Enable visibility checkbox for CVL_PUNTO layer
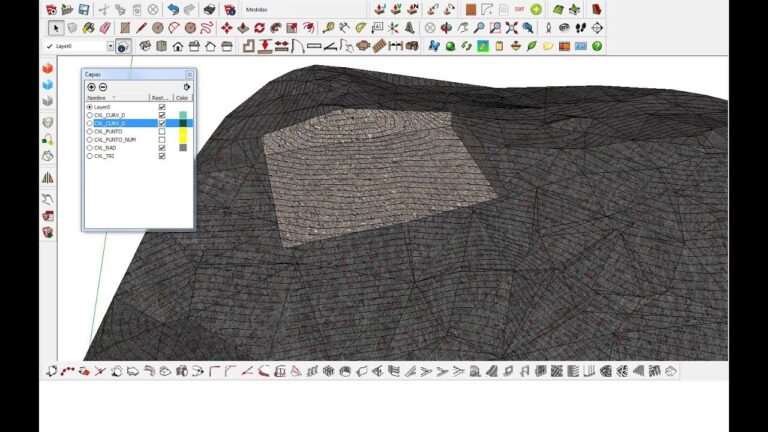Image resolution: width=768 pixels, height=432 pixels. click(162, 131)
